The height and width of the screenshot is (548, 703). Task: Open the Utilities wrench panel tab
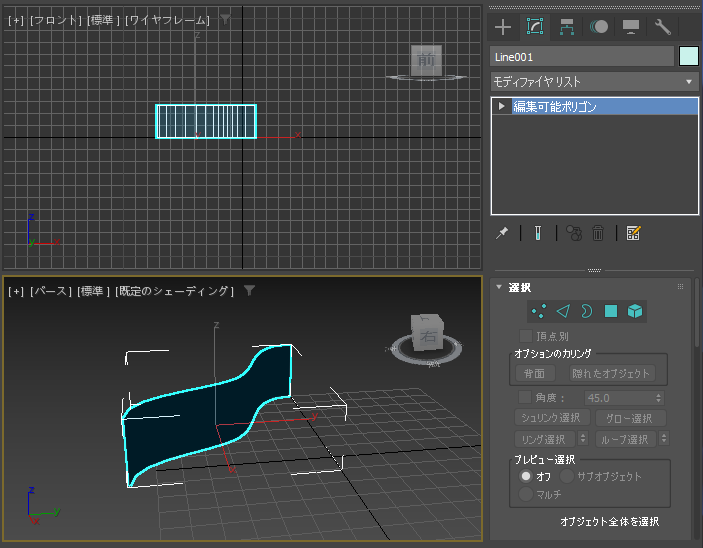[662, 27]
